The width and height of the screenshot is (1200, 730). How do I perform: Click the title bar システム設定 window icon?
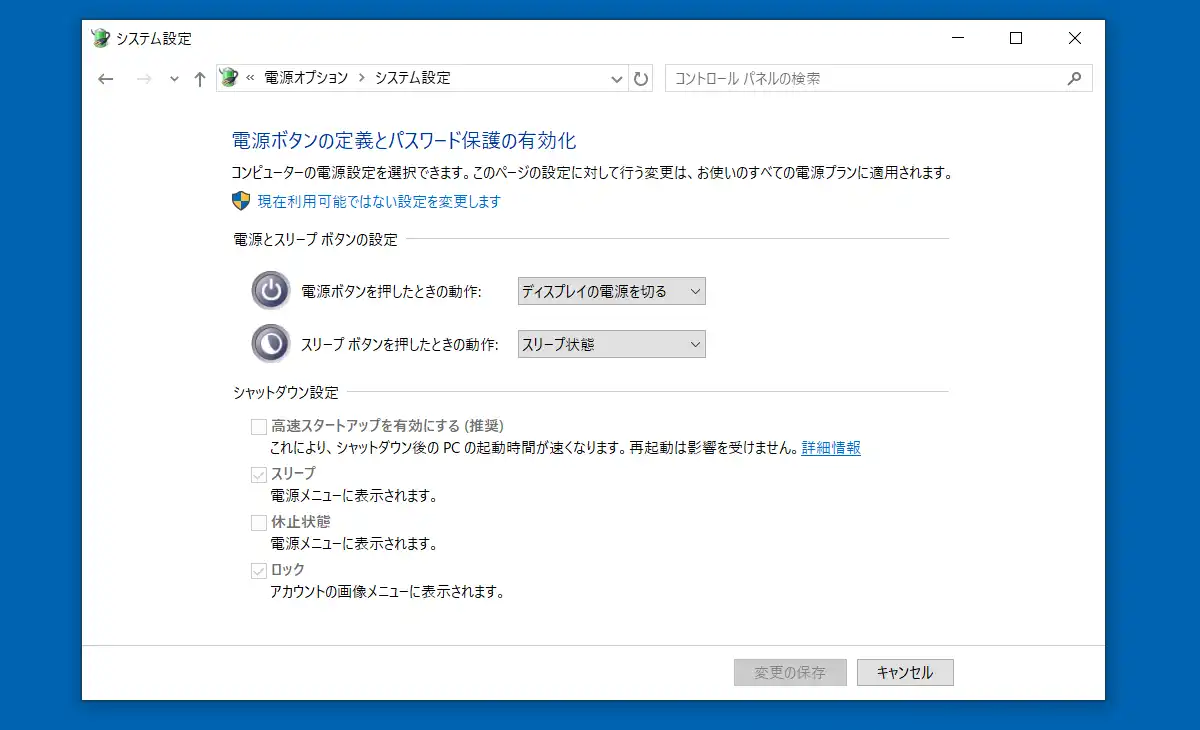pos(101,39)
